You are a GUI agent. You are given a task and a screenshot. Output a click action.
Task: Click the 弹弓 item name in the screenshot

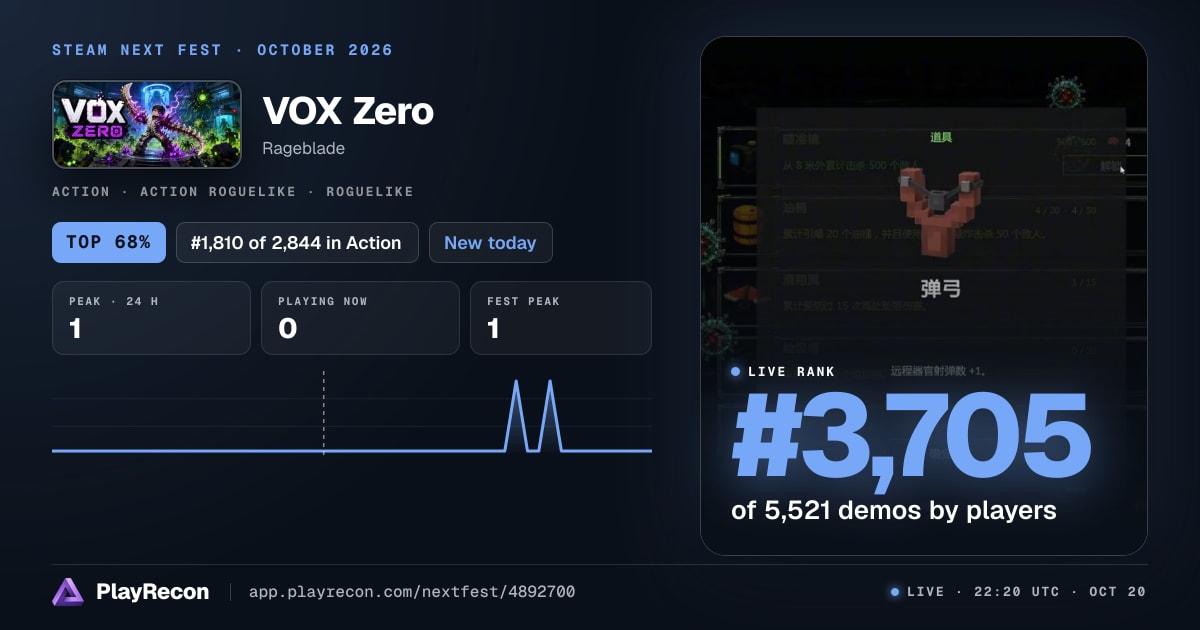pyautogui.click(x=940, y=289)
